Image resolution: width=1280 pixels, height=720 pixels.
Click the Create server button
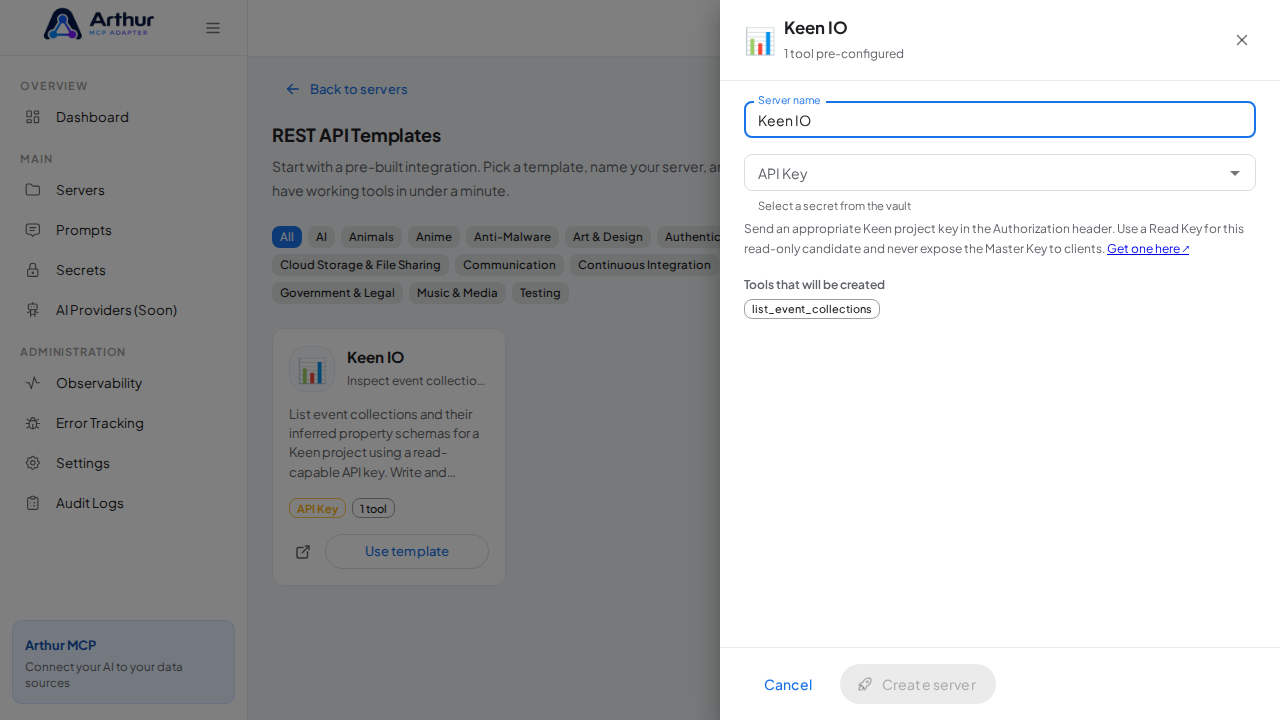pyautogui.click(x=918, y=684)
